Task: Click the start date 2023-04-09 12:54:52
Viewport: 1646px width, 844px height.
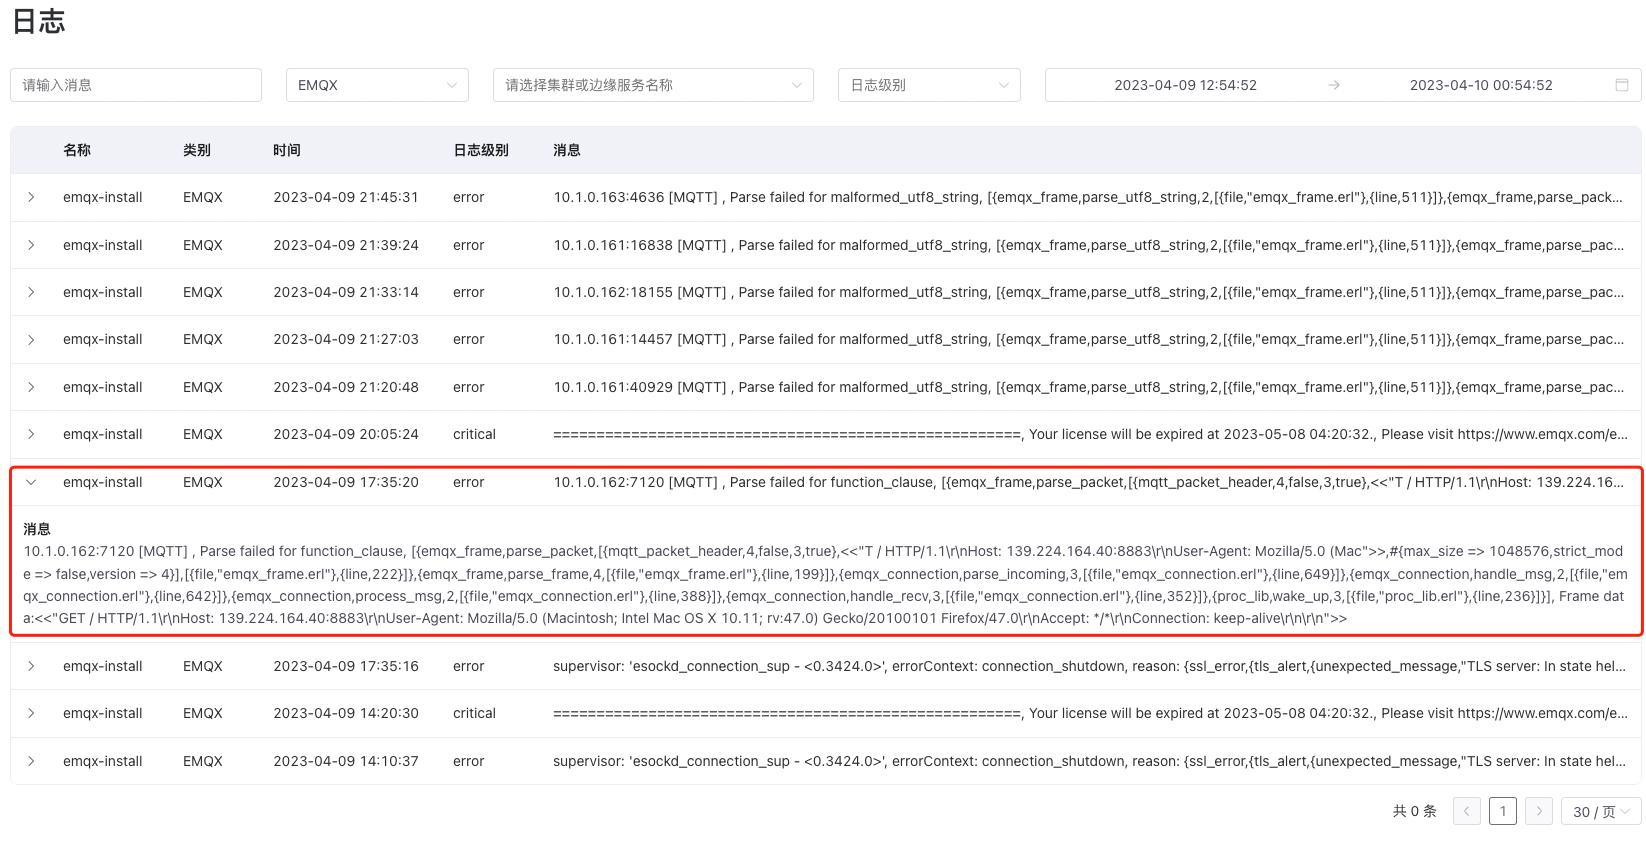Action: tap(1185, 85)
